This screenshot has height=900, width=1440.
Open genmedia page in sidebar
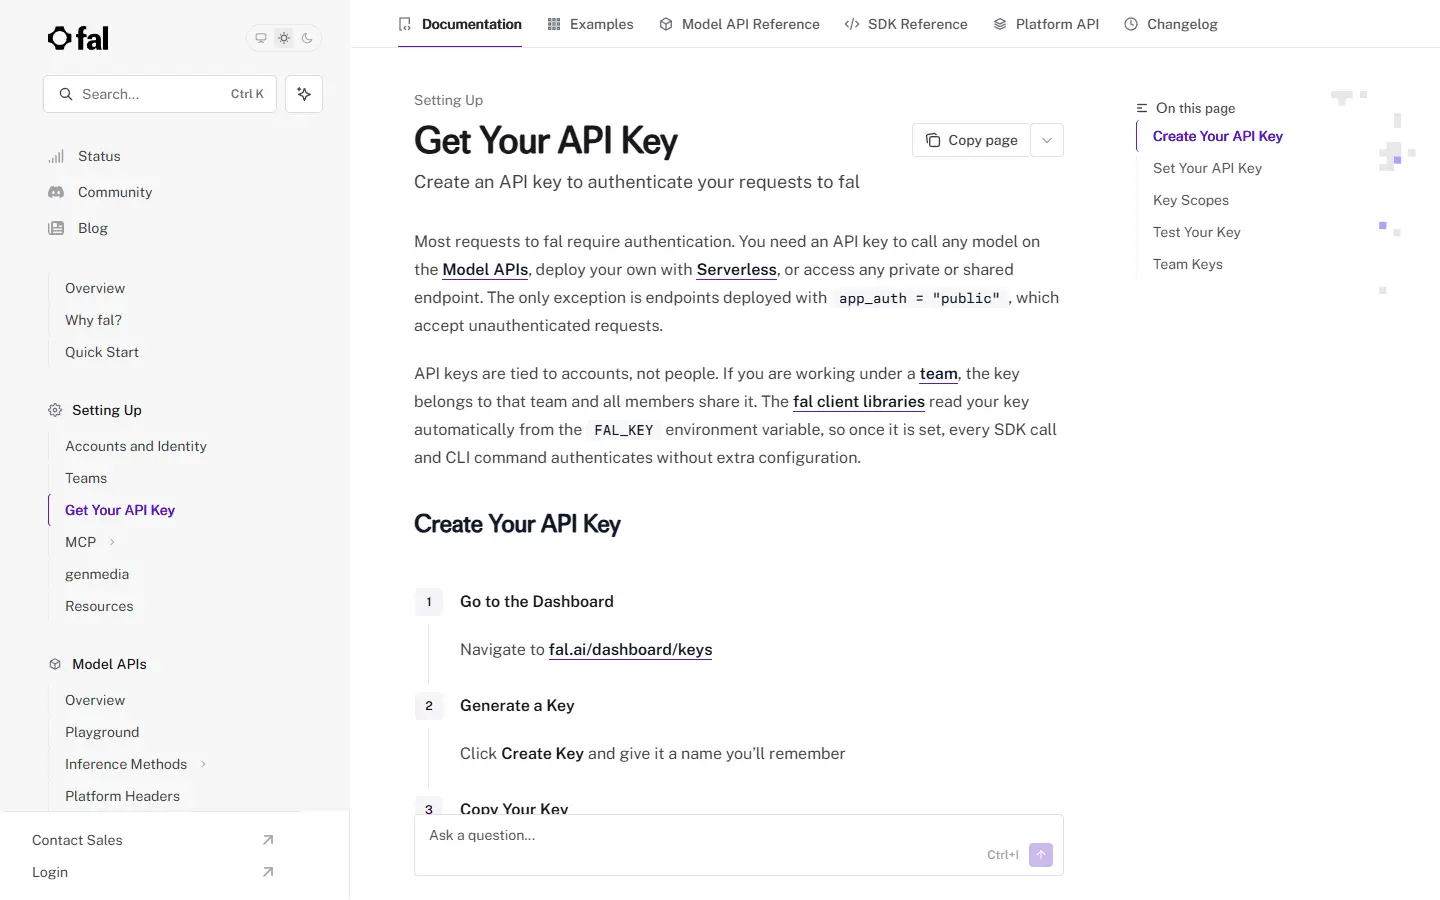[x=97, y=574]
